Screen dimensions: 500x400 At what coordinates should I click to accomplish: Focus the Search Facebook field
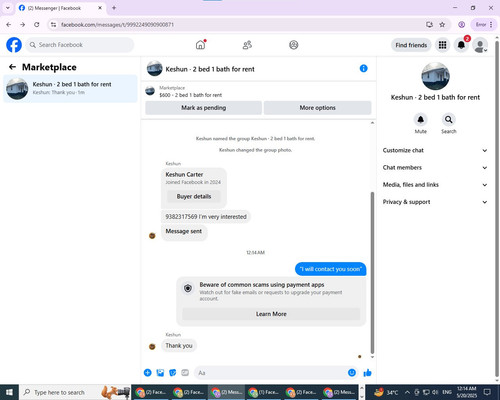coord(80,45)
